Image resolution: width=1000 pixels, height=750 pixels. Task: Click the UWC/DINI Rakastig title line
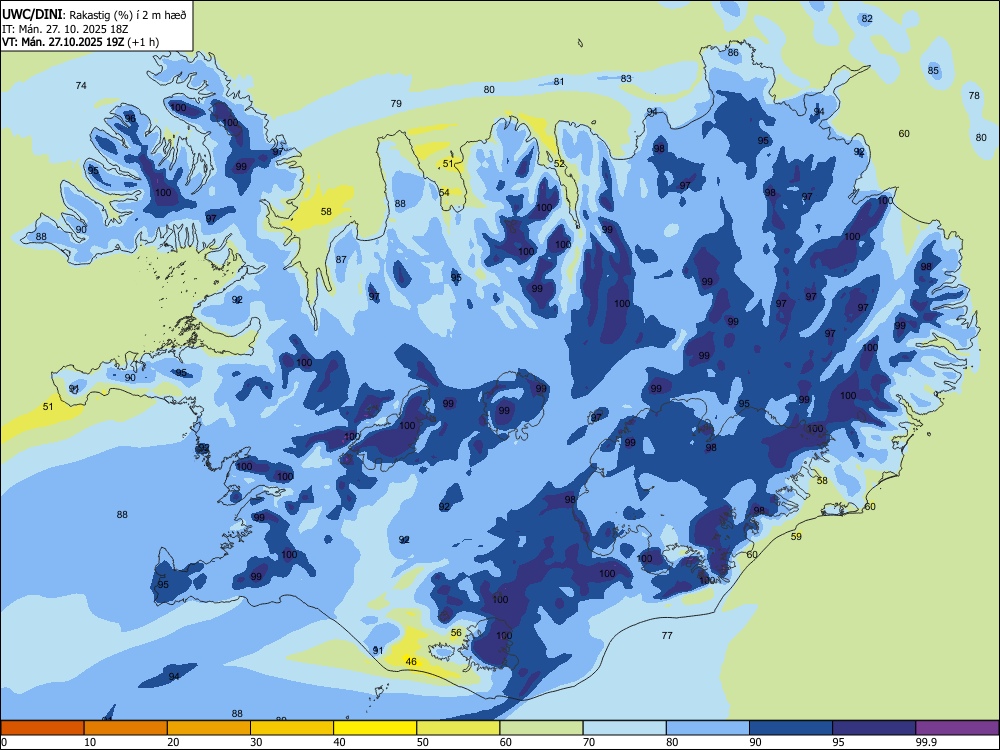click(94, 15)
